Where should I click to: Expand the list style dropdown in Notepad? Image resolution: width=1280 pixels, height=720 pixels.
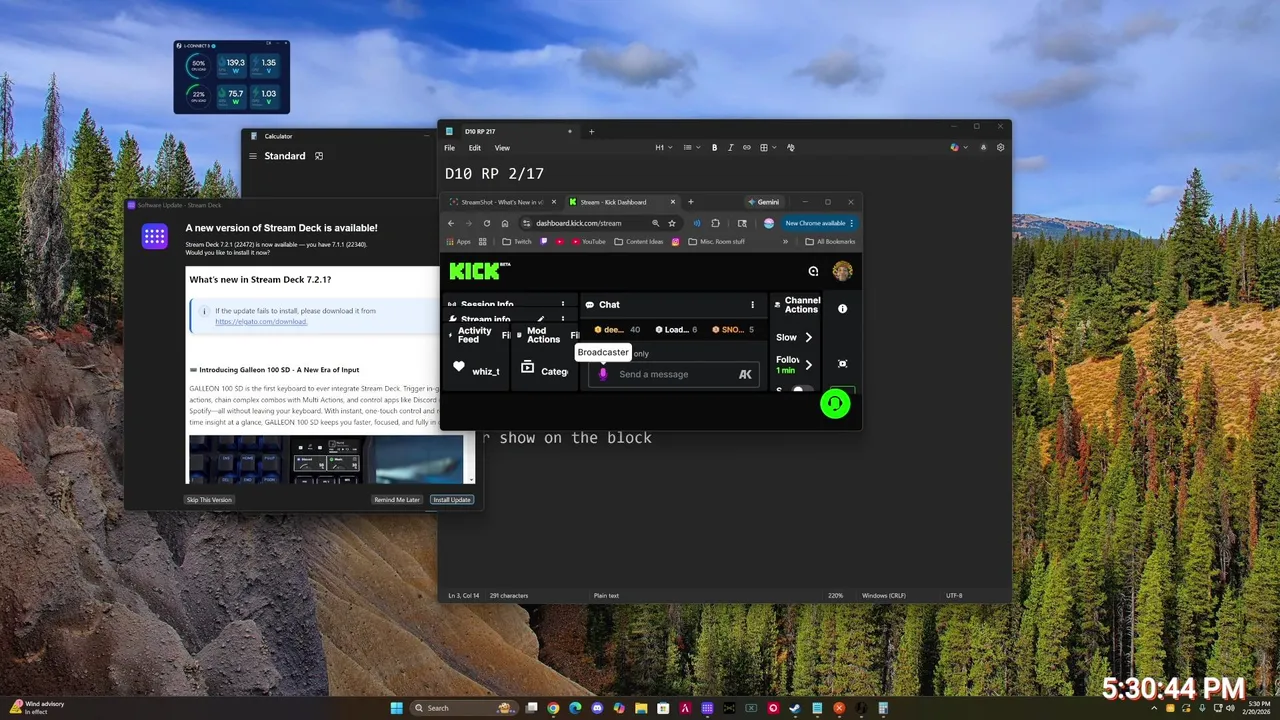click(x=691, y=147)
